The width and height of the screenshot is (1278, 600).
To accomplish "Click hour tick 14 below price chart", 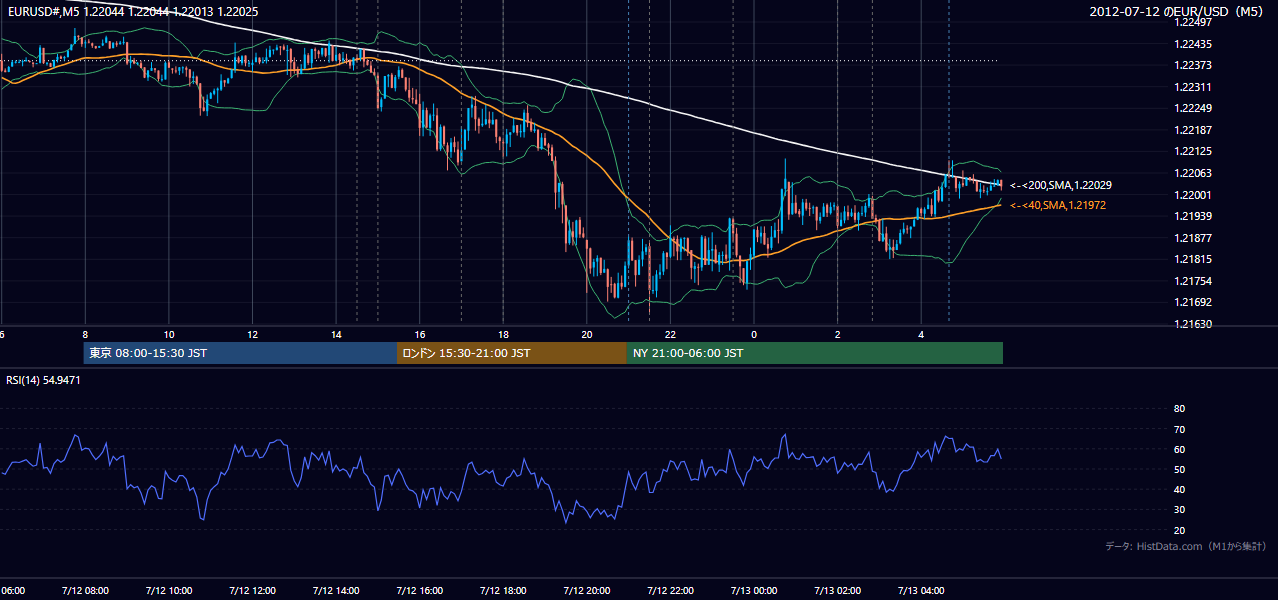I will pos(336,334).
